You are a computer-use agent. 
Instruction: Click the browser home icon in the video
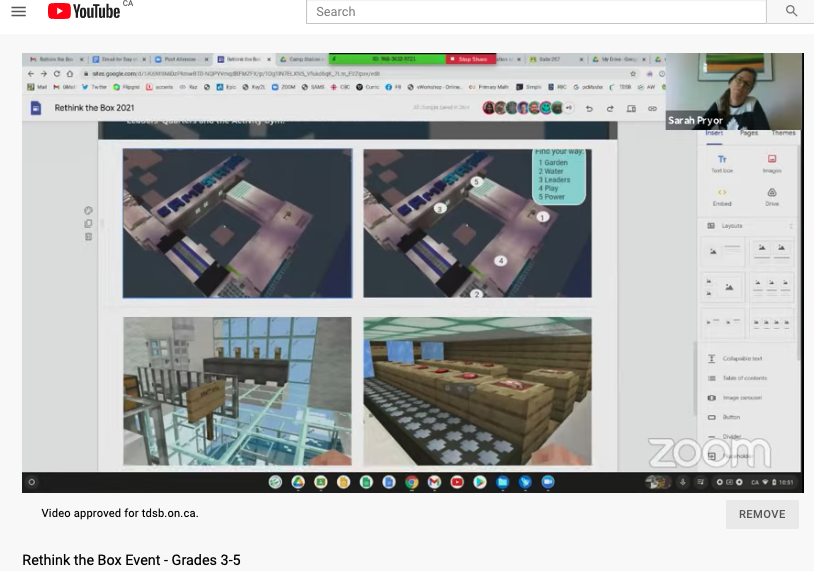pyautogui.click(x=70, y=74)
